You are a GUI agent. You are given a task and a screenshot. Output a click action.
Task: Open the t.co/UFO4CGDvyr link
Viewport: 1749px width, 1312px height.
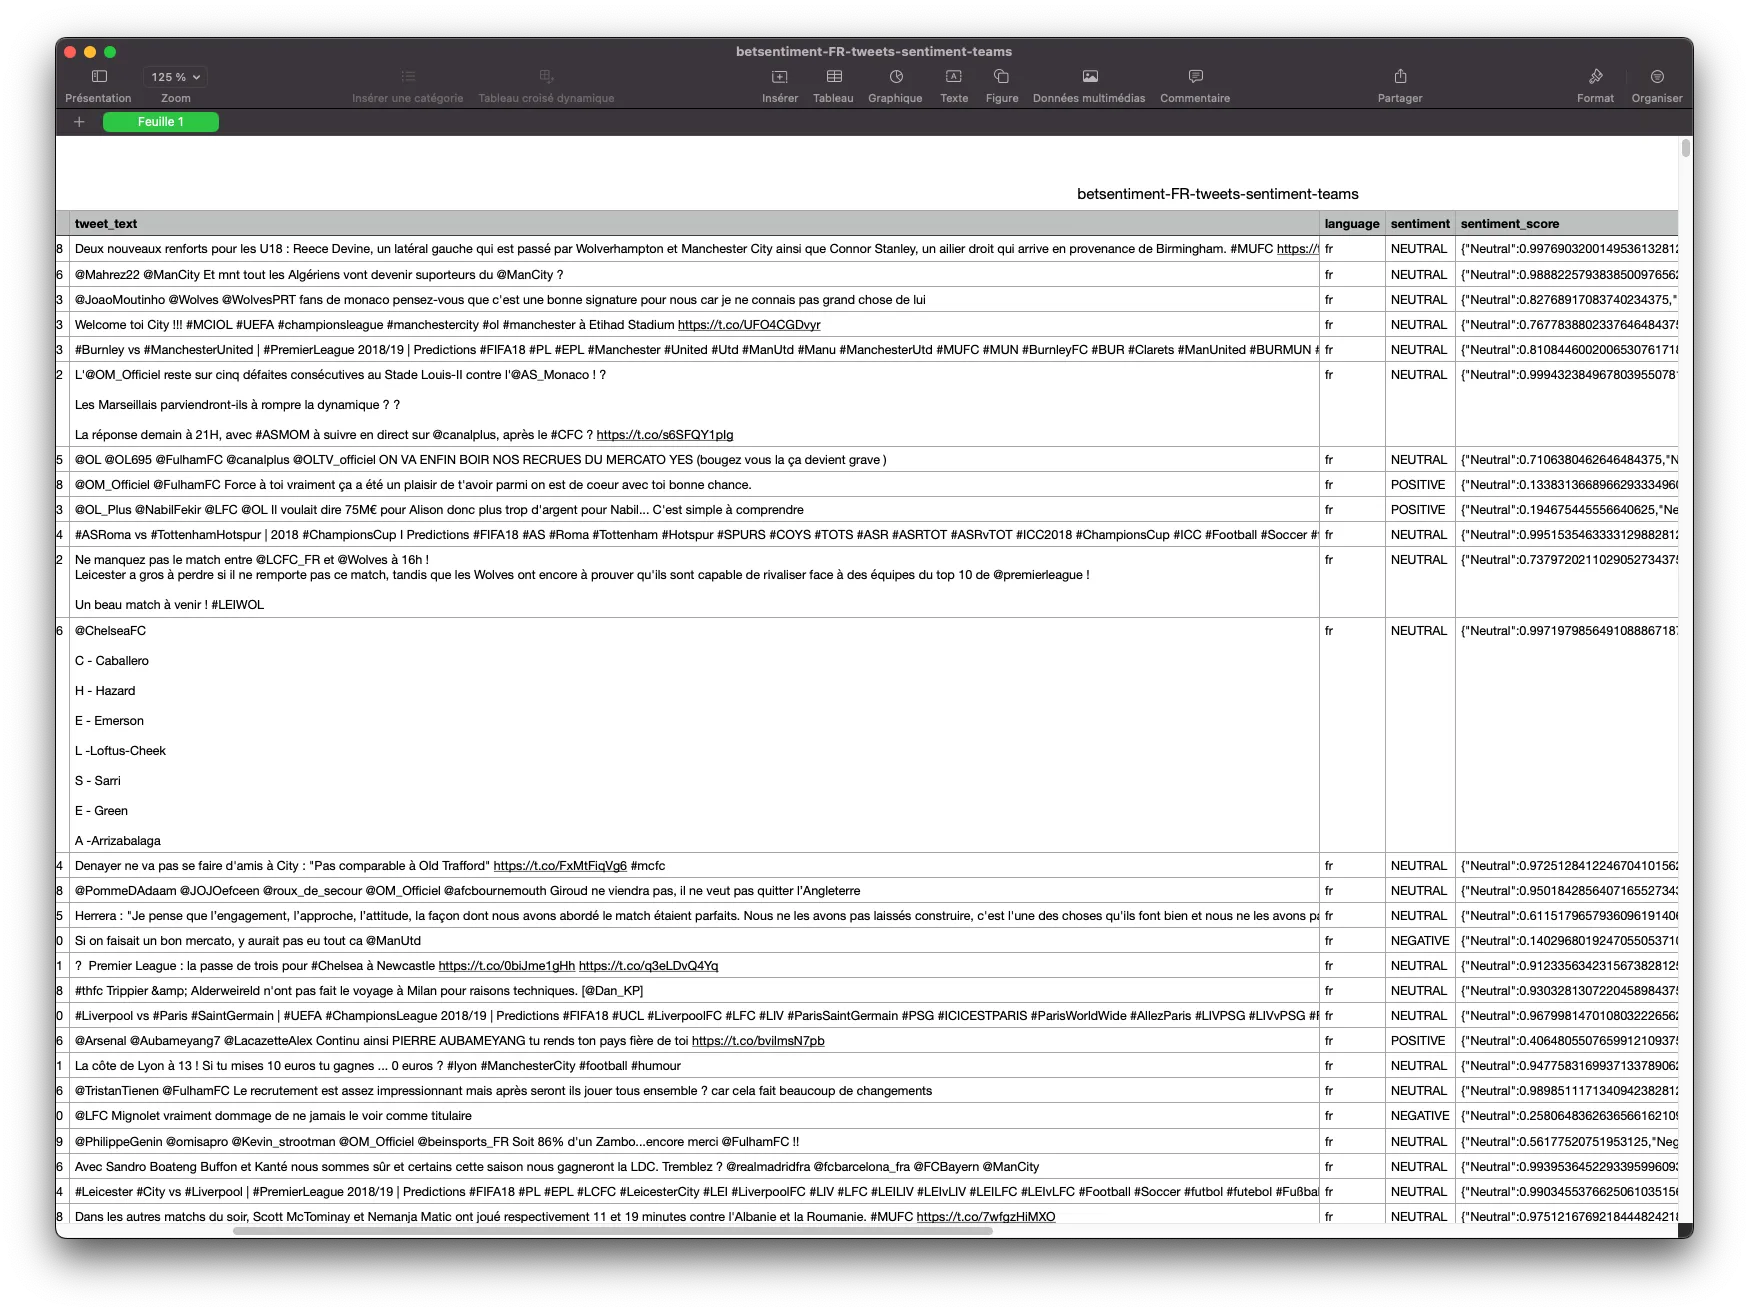(748, 325)
